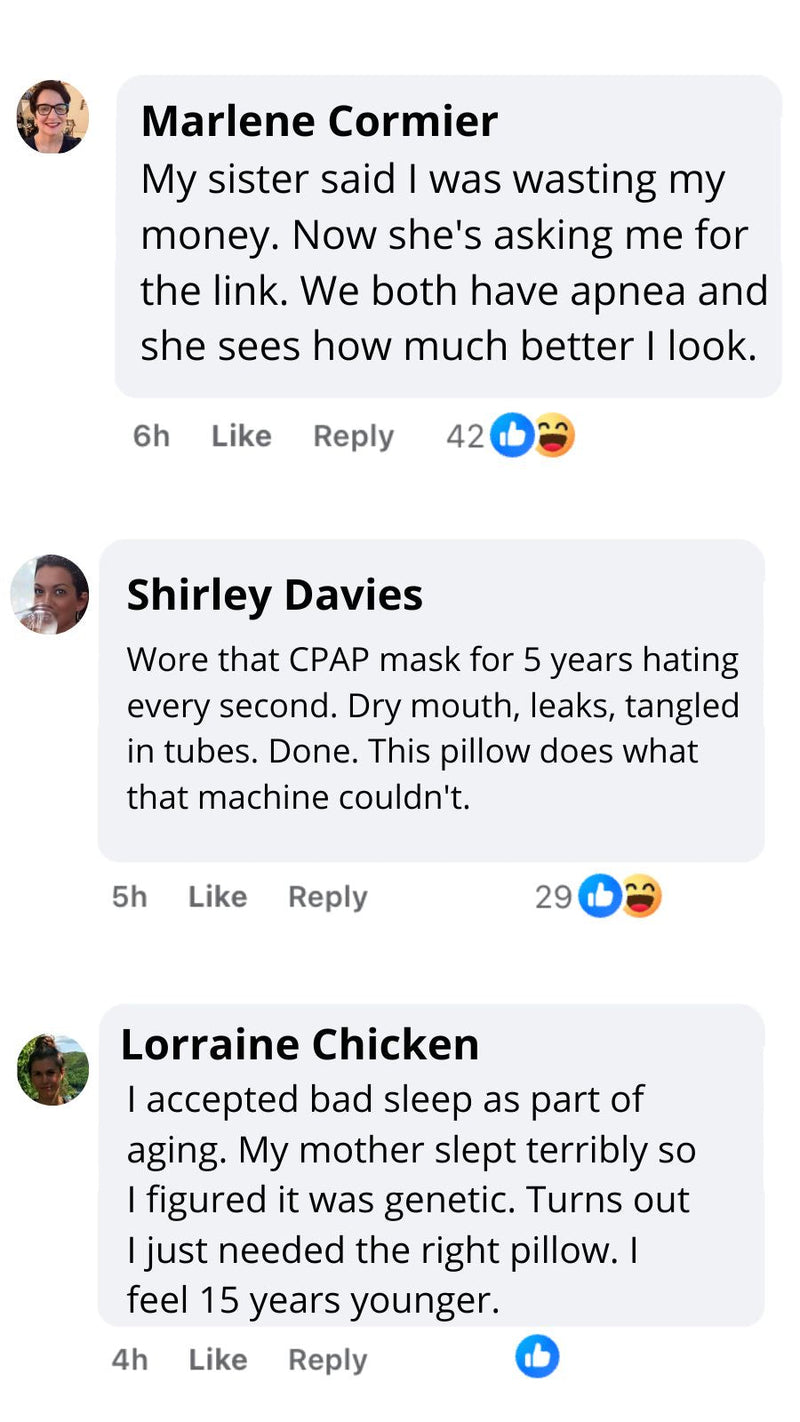Screen dimensions: 800x1422
Task: Click Marlene Cormier's profile picture
Action: [52, 116]
